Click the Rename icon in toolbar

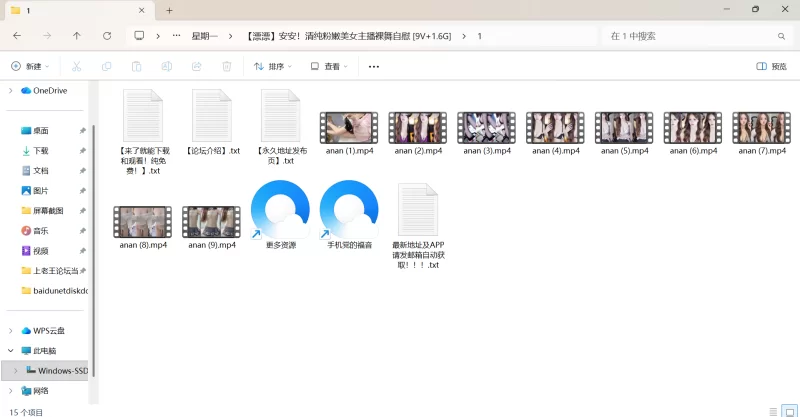click(166, 66)
